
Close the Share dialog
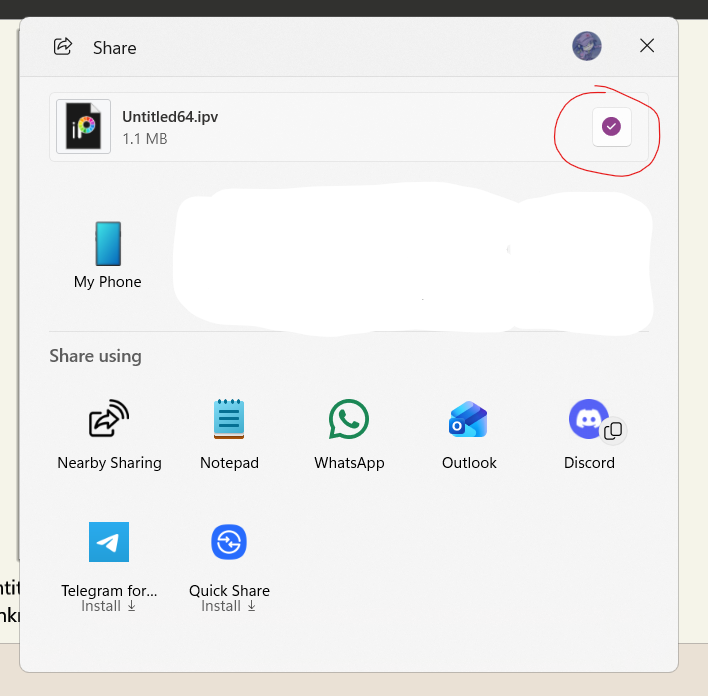647,46
